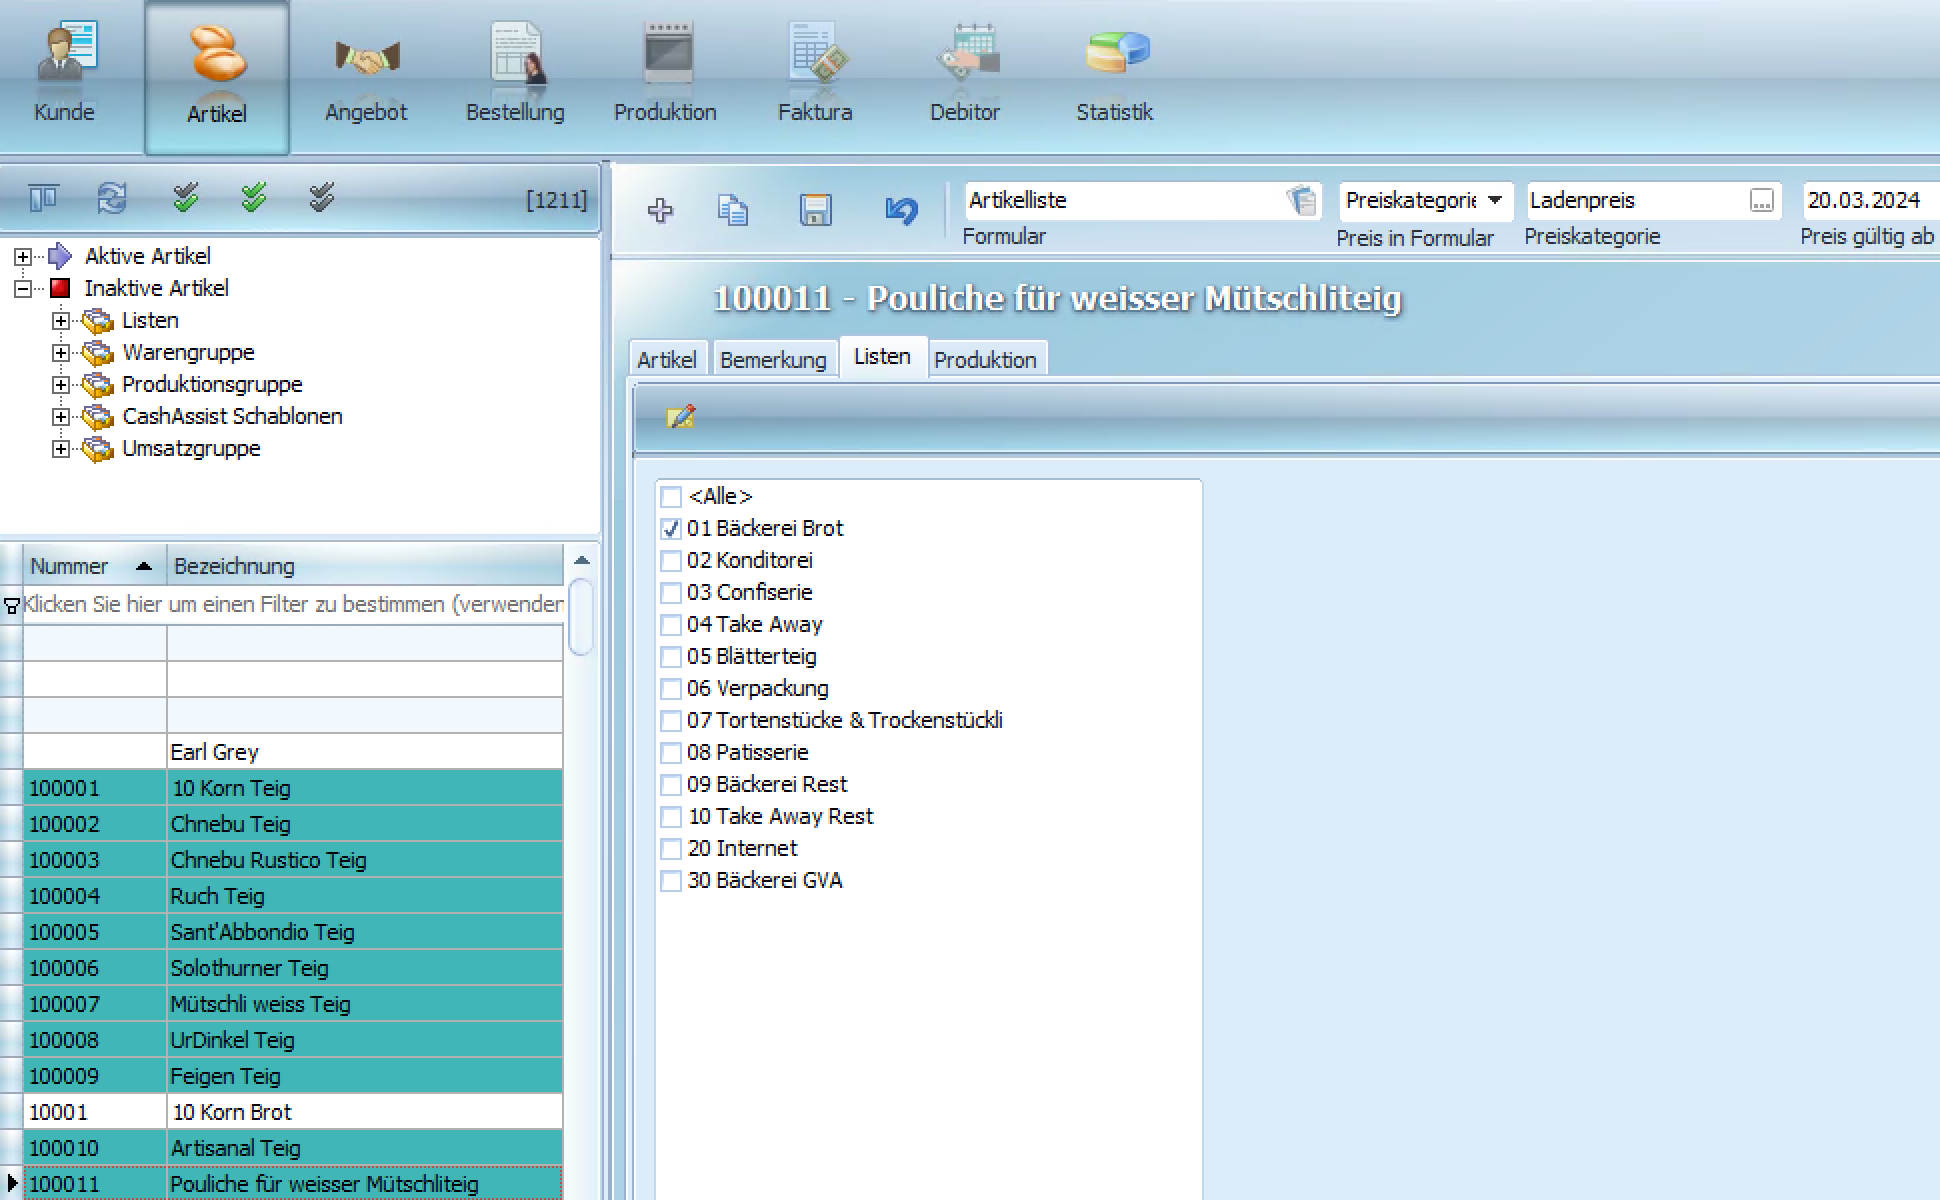Select row 100003 Chnebu Rustico Teig
Image resolution: width=1940 pixels, height=1200 pixels.
293,860
